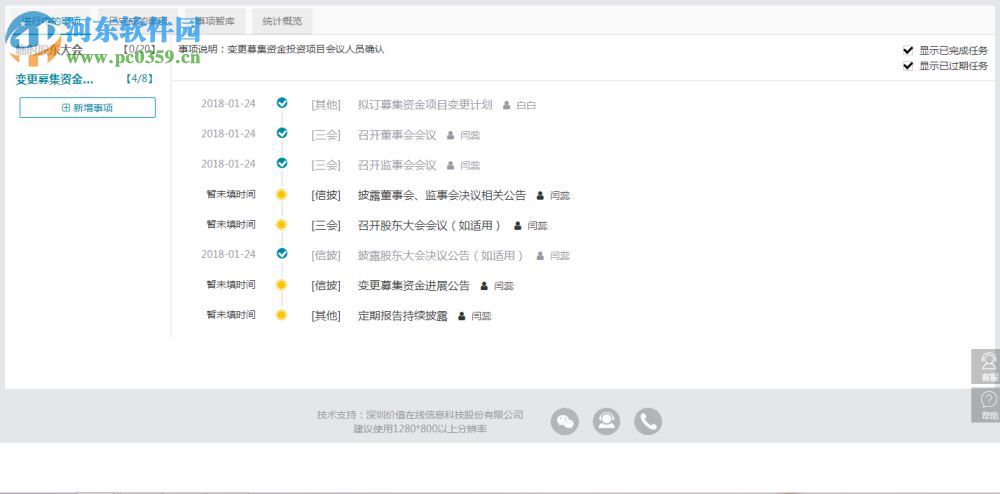1000x494 pixels.
Task: Switch to the 事项智库 tab
Action: click(215, 21)
